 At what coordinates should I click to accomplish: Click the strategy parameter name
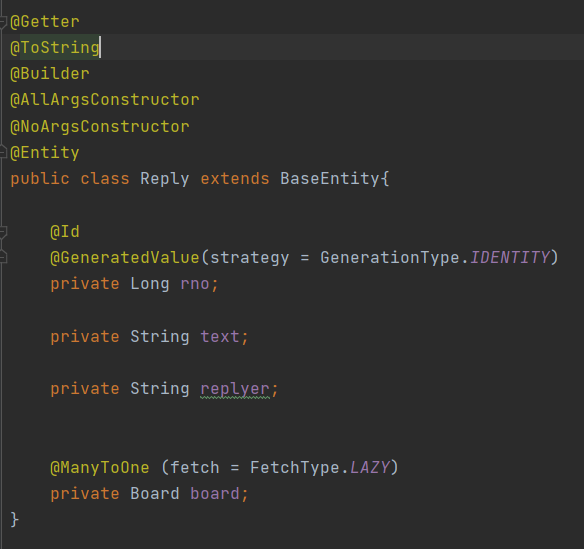[250, 258]
